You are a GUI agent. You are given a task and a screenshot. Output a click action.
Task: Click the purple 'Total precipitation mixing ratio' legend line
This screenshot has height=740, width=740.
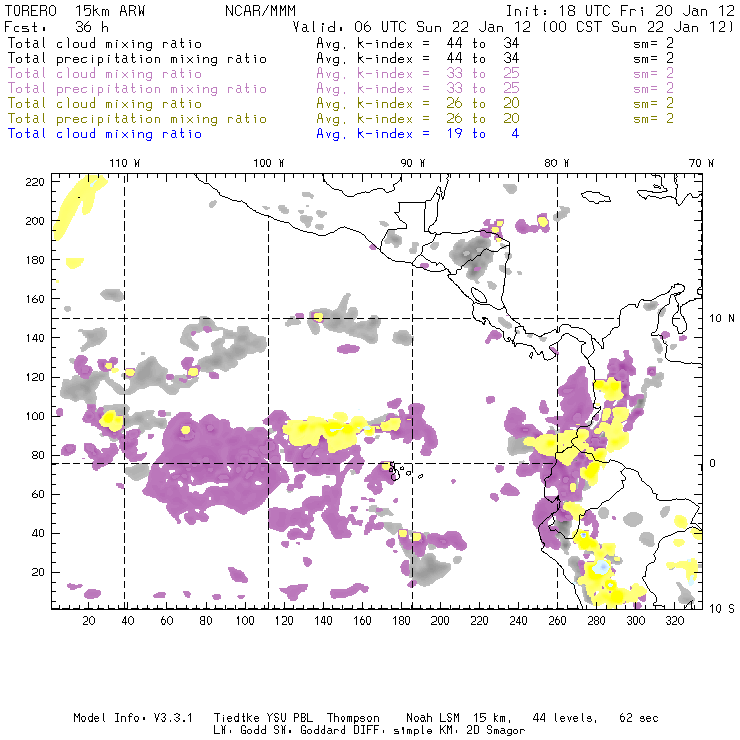click(x=137, y=89)
